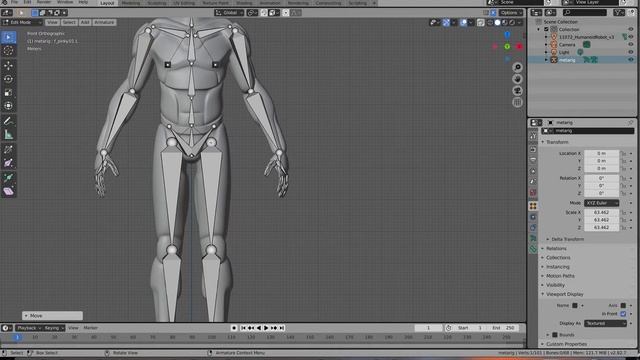
Task: Open the viewport Add menu
Action: 85,22
